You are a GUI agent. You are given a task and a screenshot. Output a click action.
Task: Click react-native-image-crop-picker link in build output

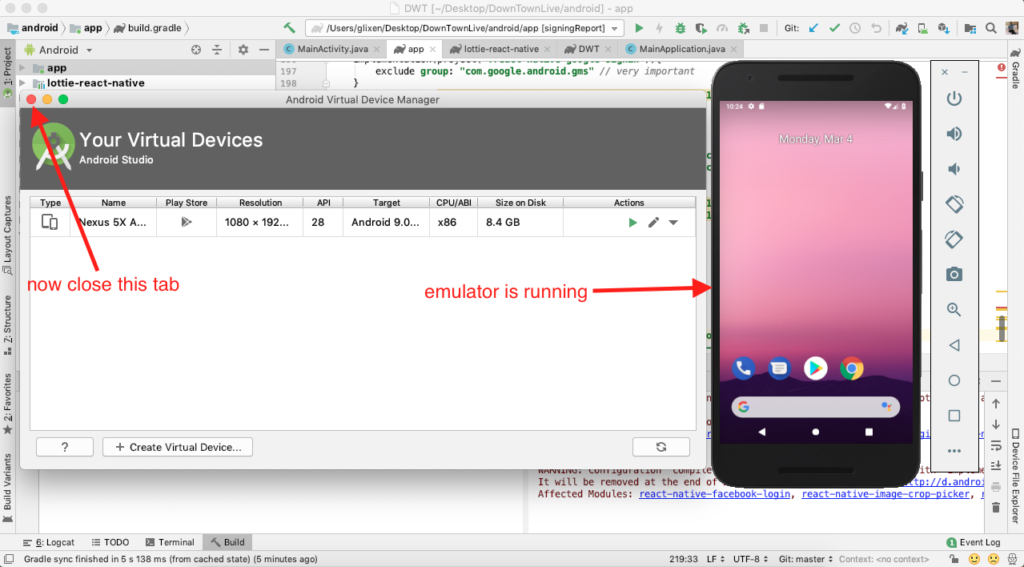[x=885, y=494]
